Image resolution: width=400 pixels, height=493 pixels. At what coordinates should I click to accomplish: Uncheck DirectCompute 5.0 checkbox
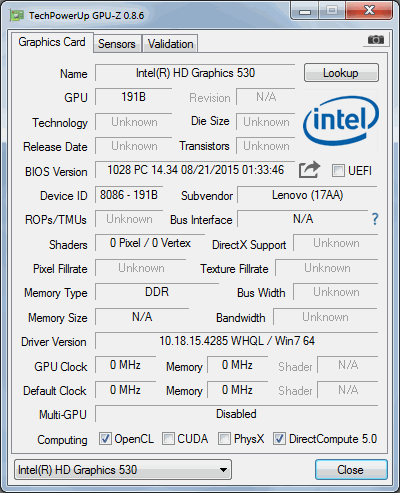[279, 439]
